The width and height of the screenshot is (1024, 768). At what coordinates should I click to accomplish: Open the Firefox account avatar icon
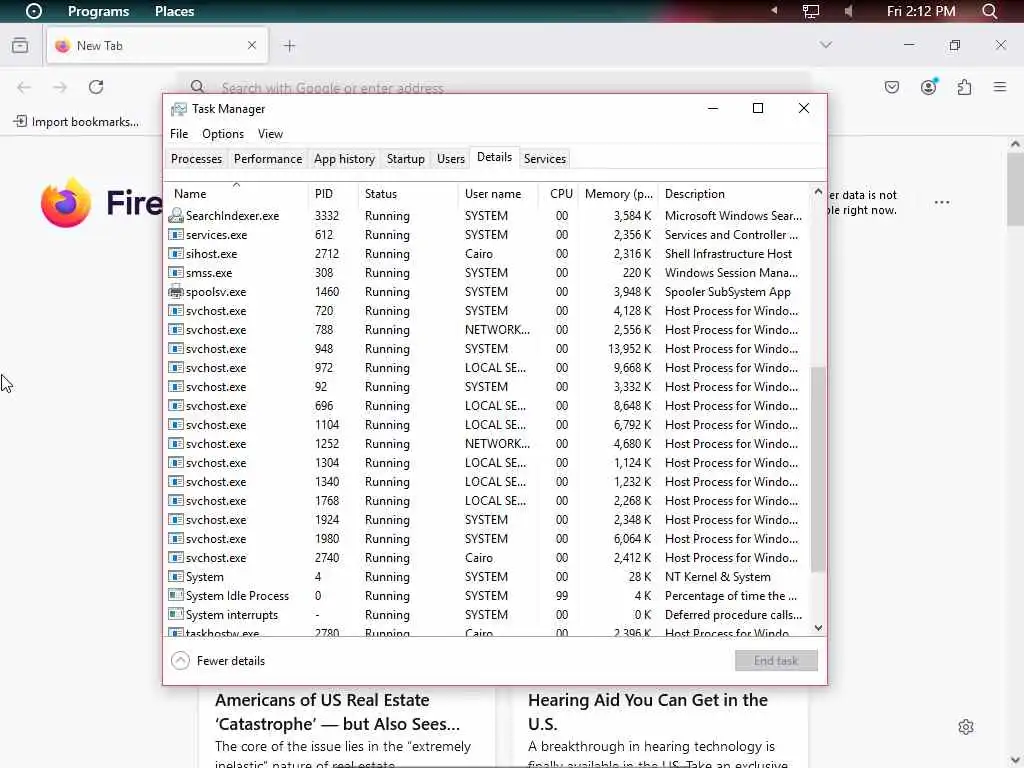[x=928, y=87]
